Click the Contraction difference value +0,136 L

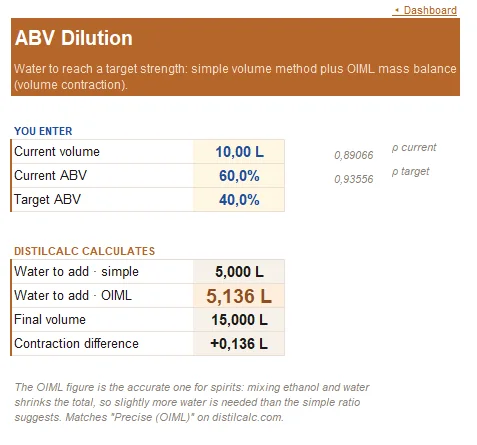[x=239, y=344]
